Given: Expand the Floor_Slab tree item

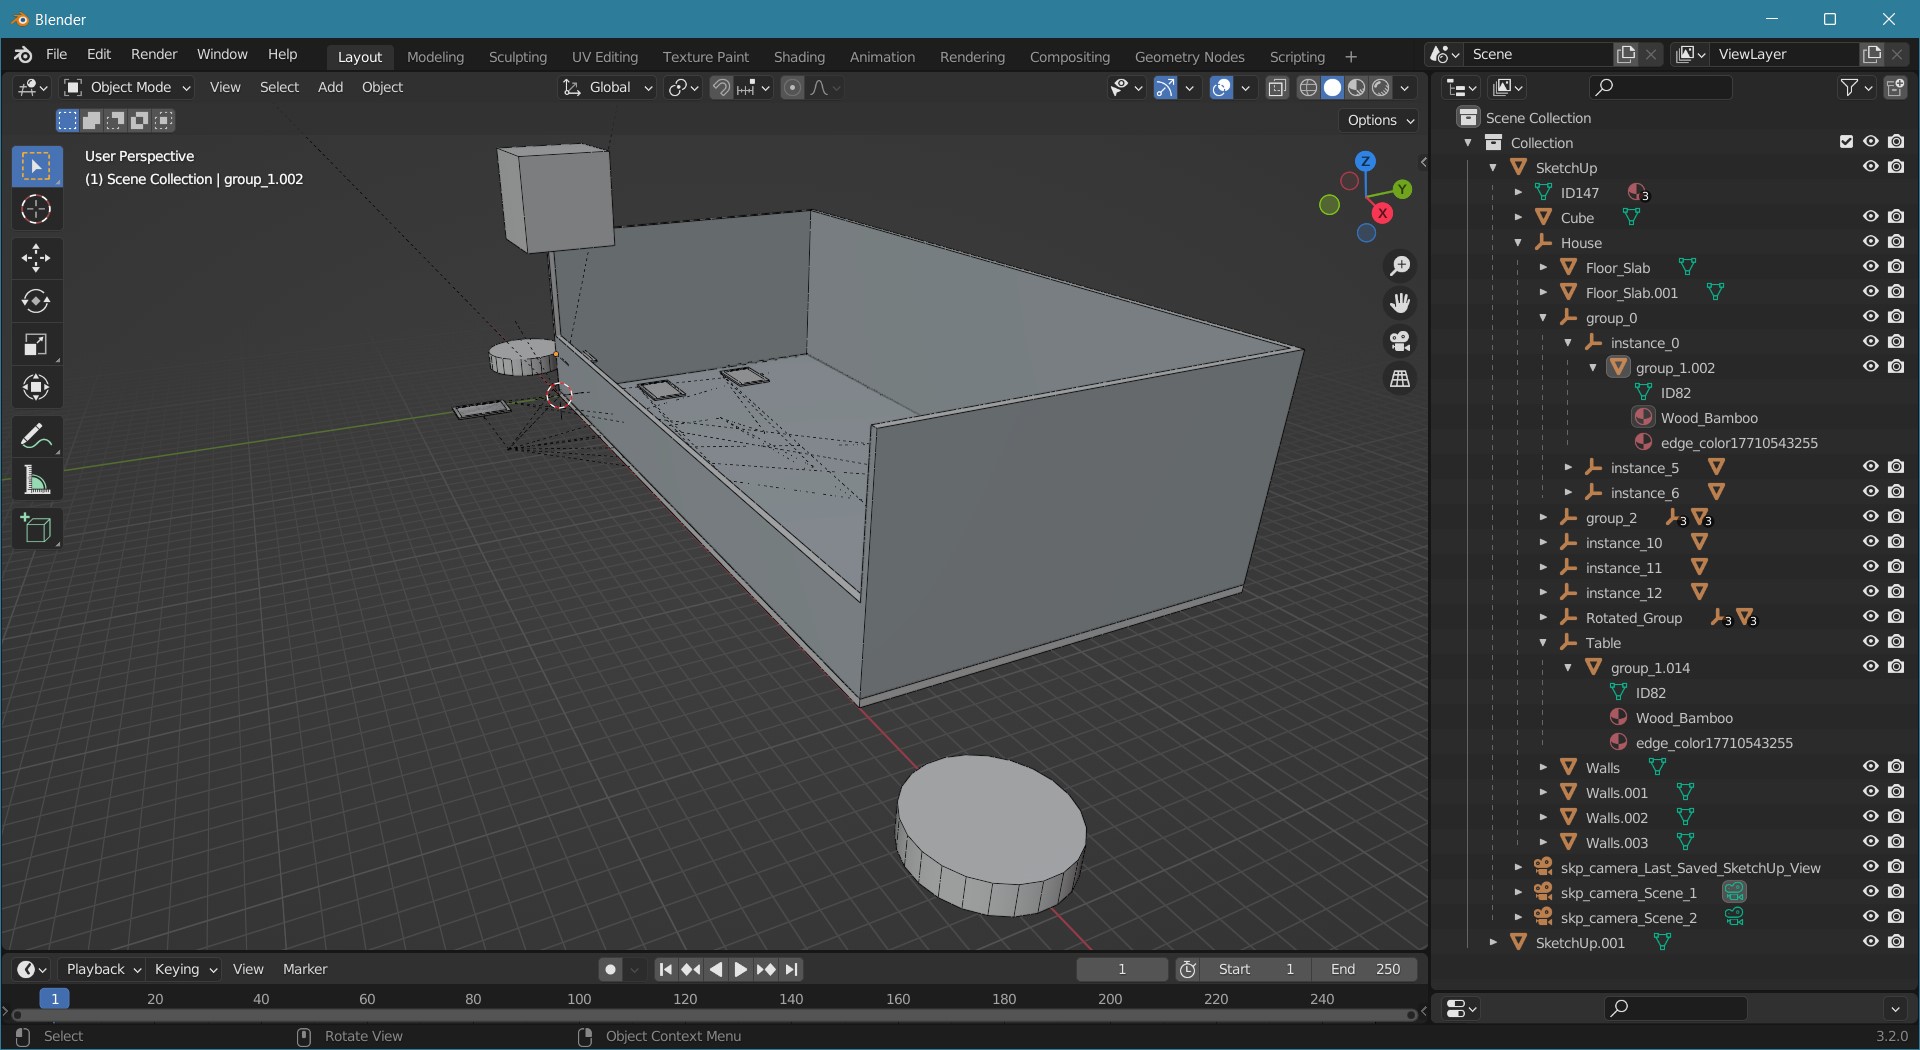Looking at the screenshot, I should [1543, 267].
